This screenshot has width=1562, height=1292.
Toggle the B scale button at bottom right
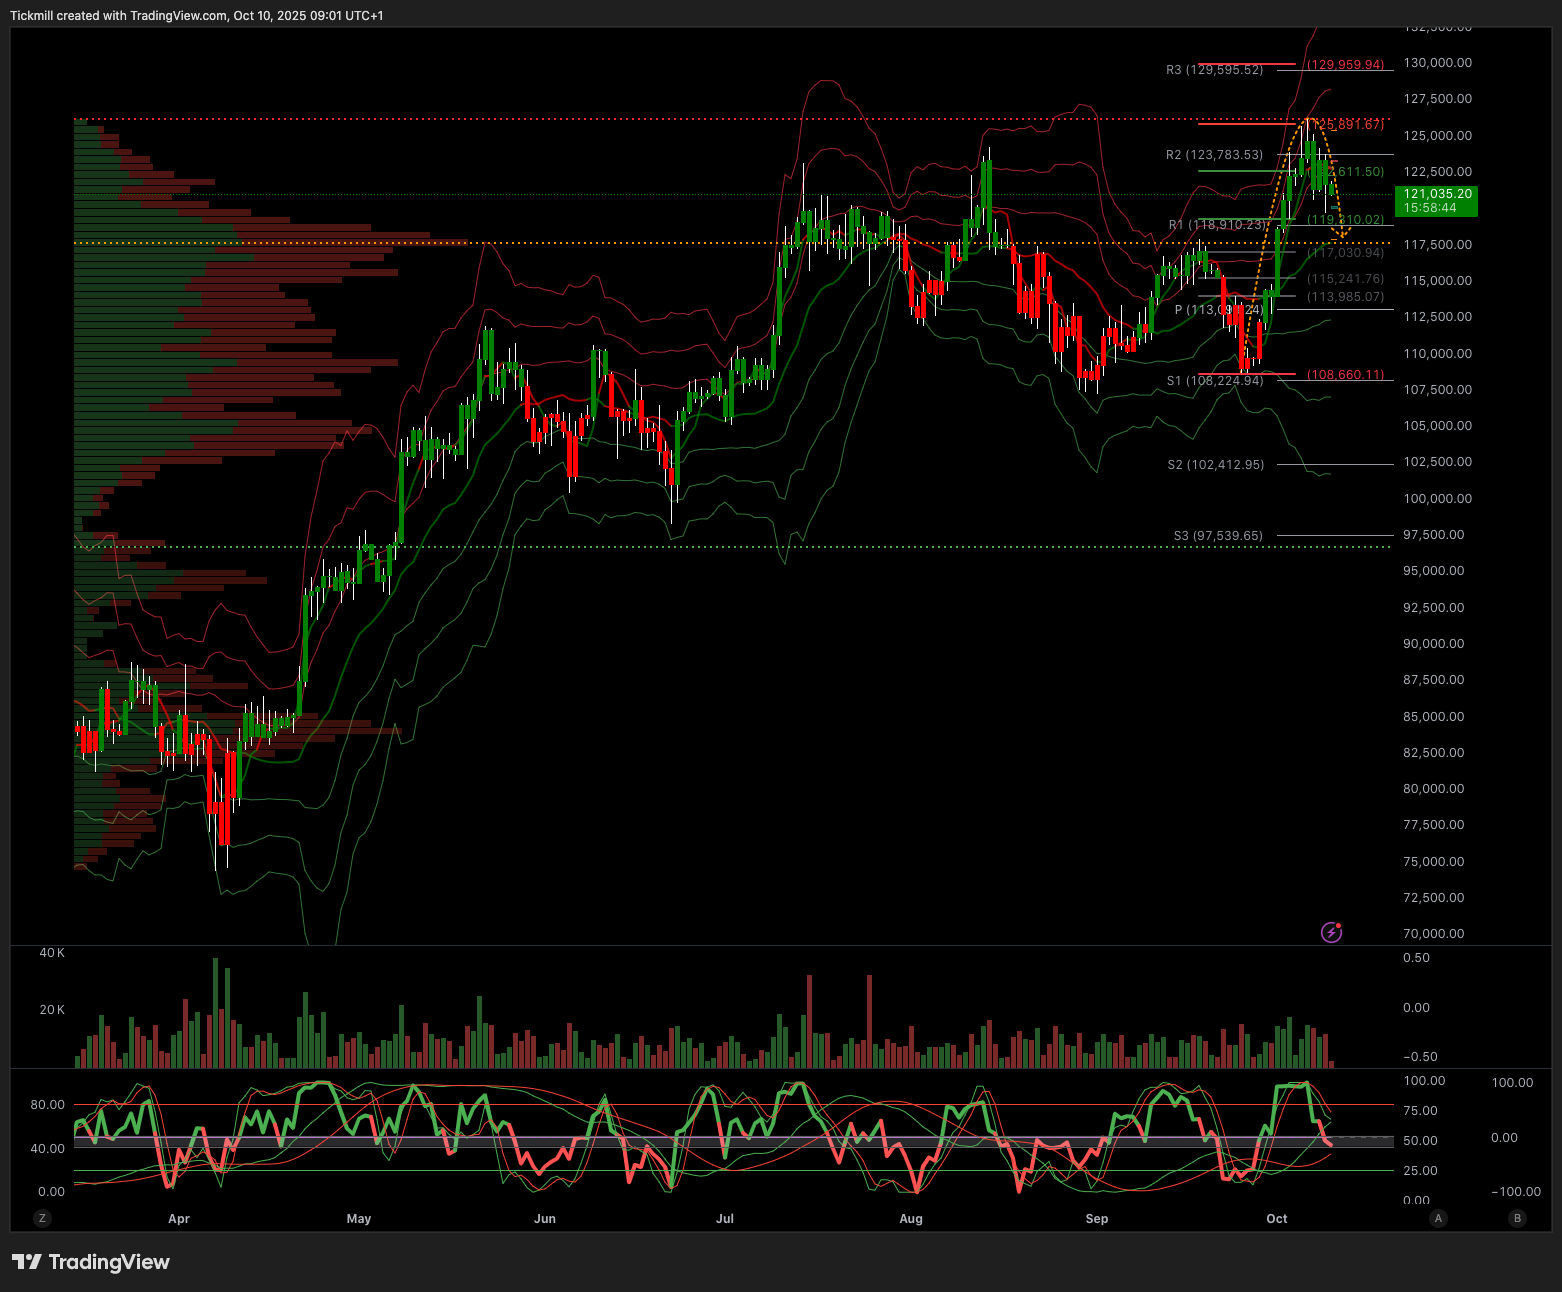[x=1517, y=1218]
